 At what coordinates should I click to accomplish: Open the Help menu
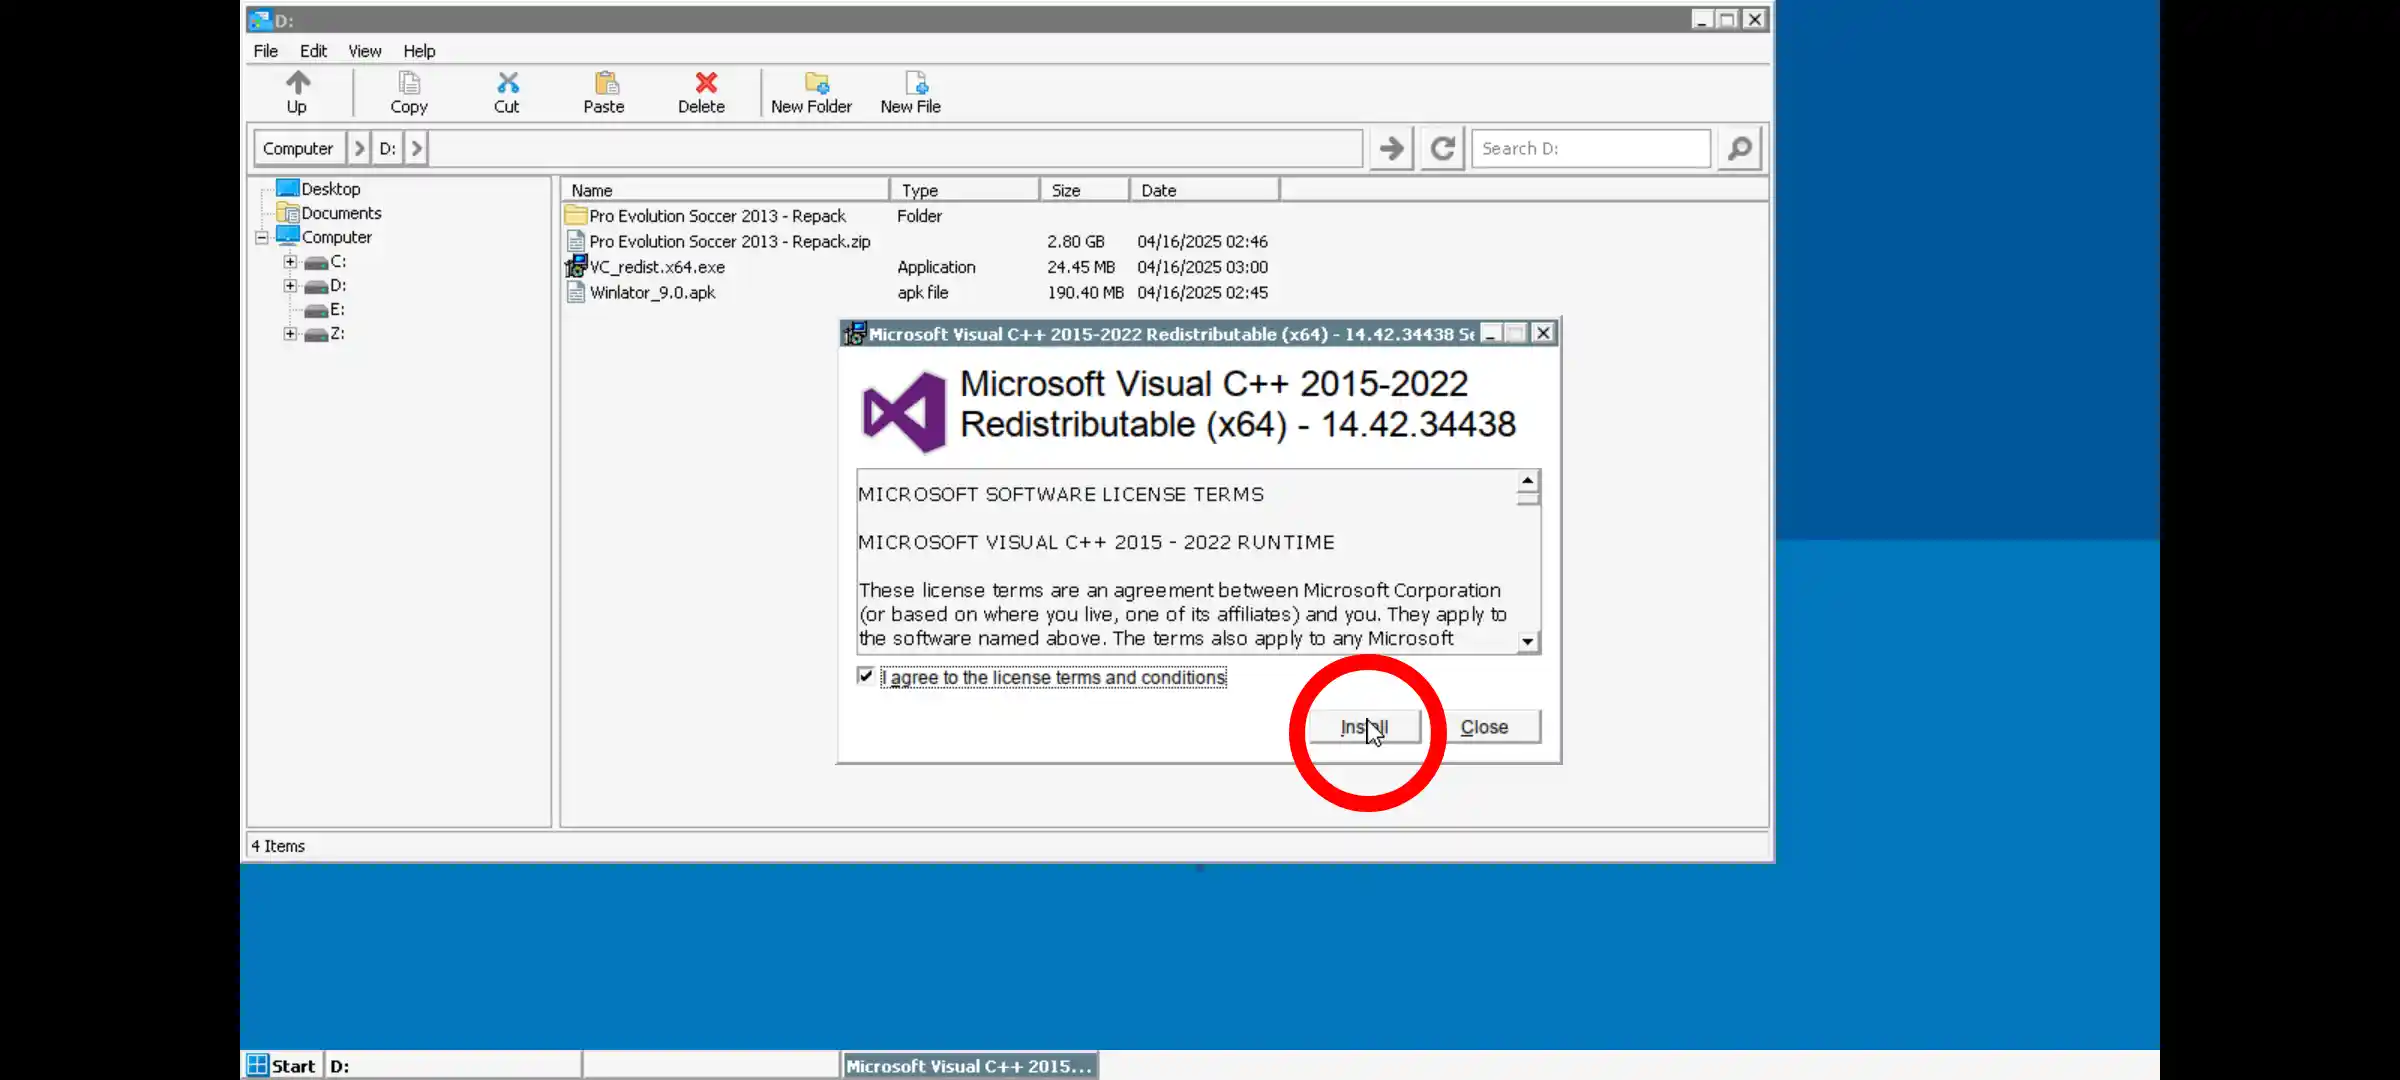(419, 51)
